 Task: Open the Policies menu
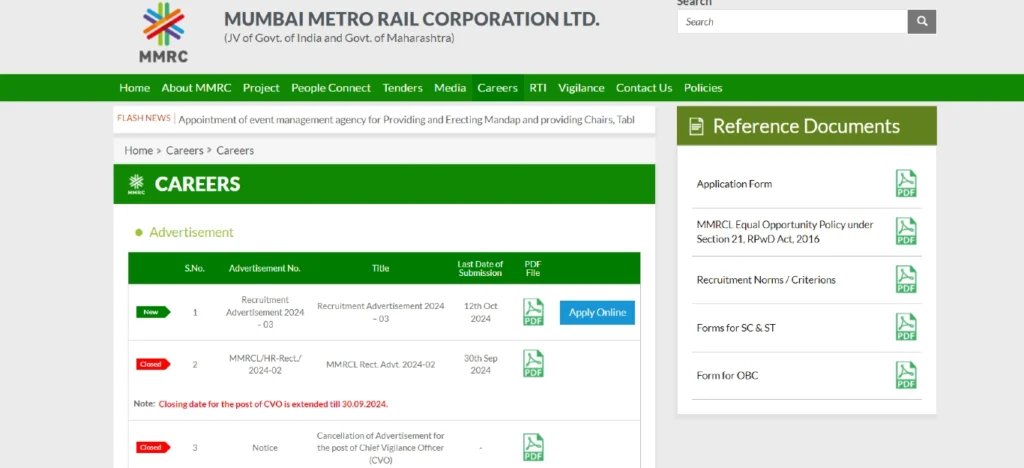click(x=703, y=87)
